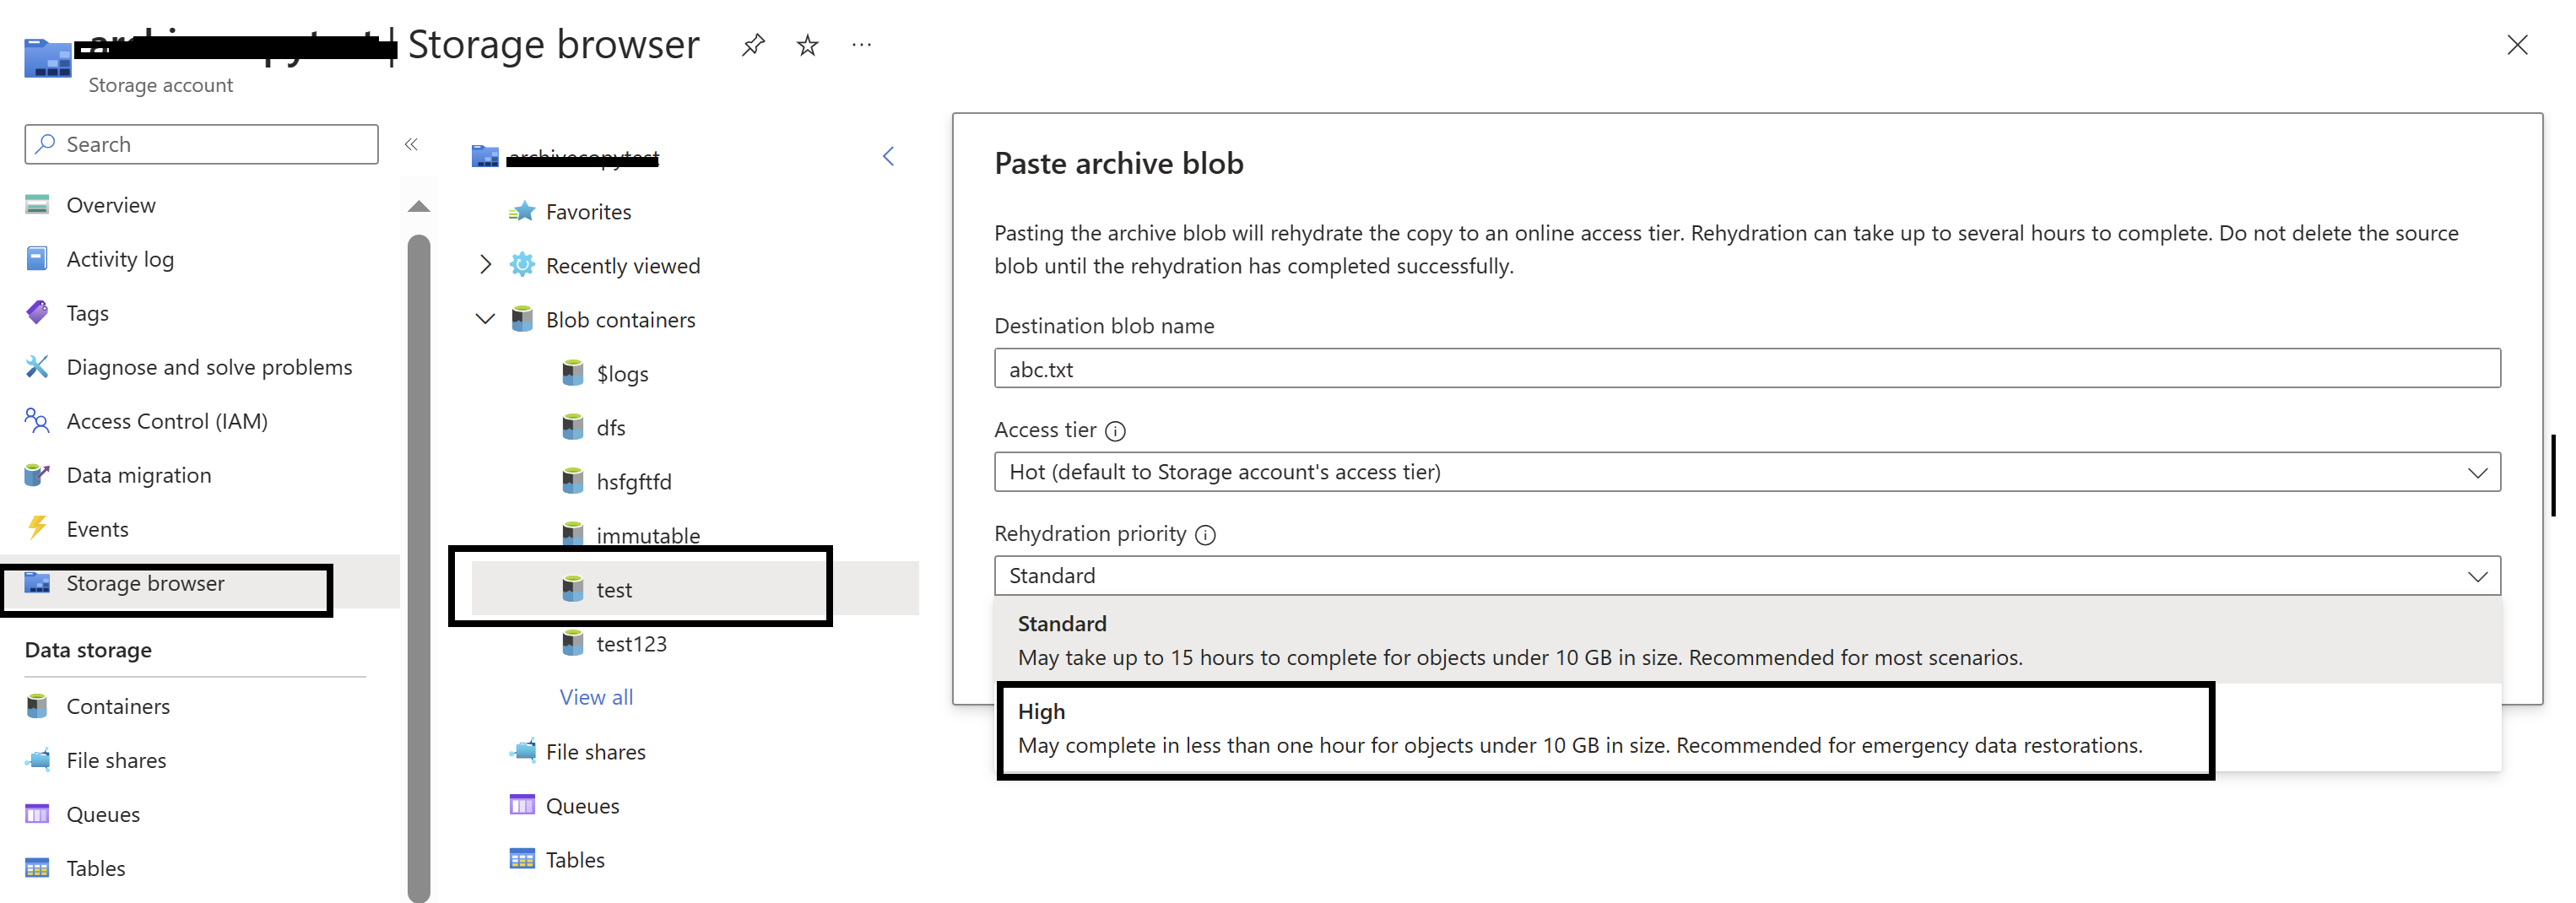Click the Destination blob name field
The image size is (2576, 903).
1746,369
